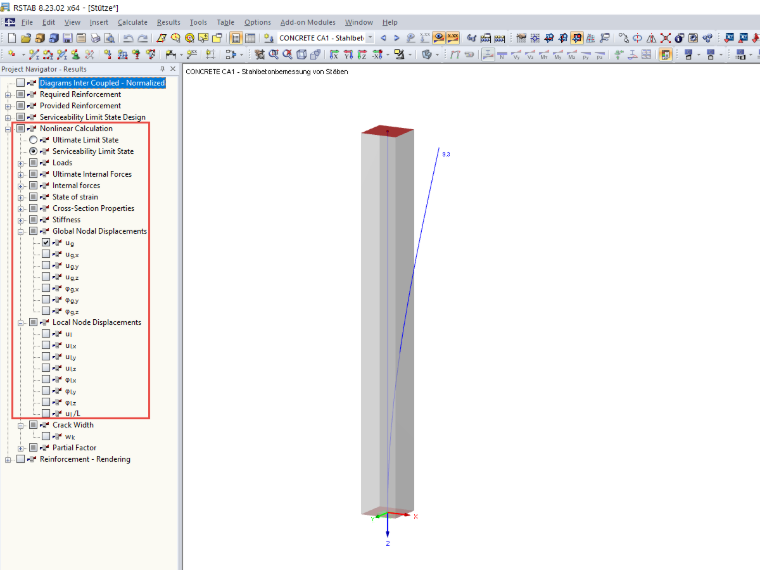The image size is (760, 570).
Task: Click the Show results eye icon
Action: tap(439, 38)
